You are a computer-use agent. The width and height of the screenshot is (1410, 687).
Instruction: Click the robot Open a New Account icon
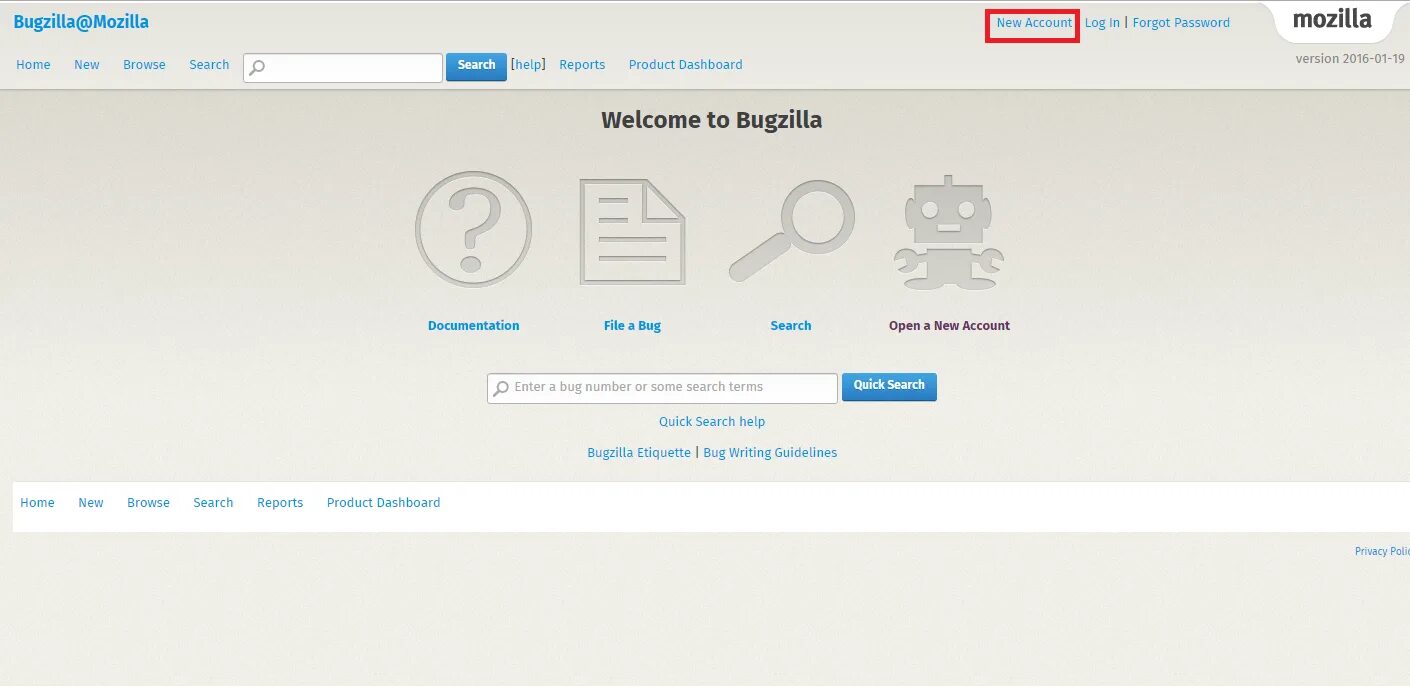949,232
